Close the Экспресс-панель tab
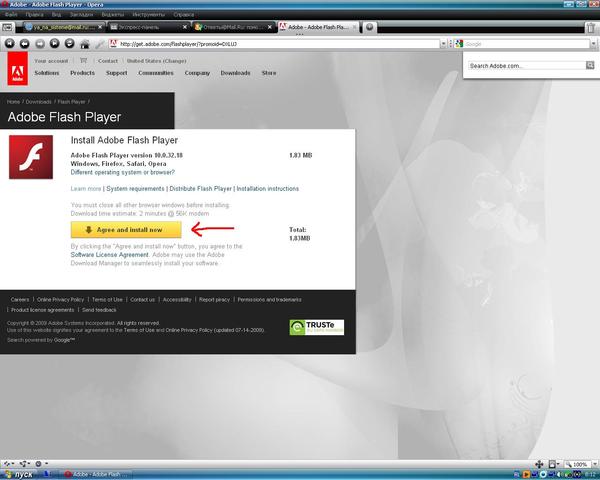This screenshot has height=480, width=600. click(x=184, y=27)
